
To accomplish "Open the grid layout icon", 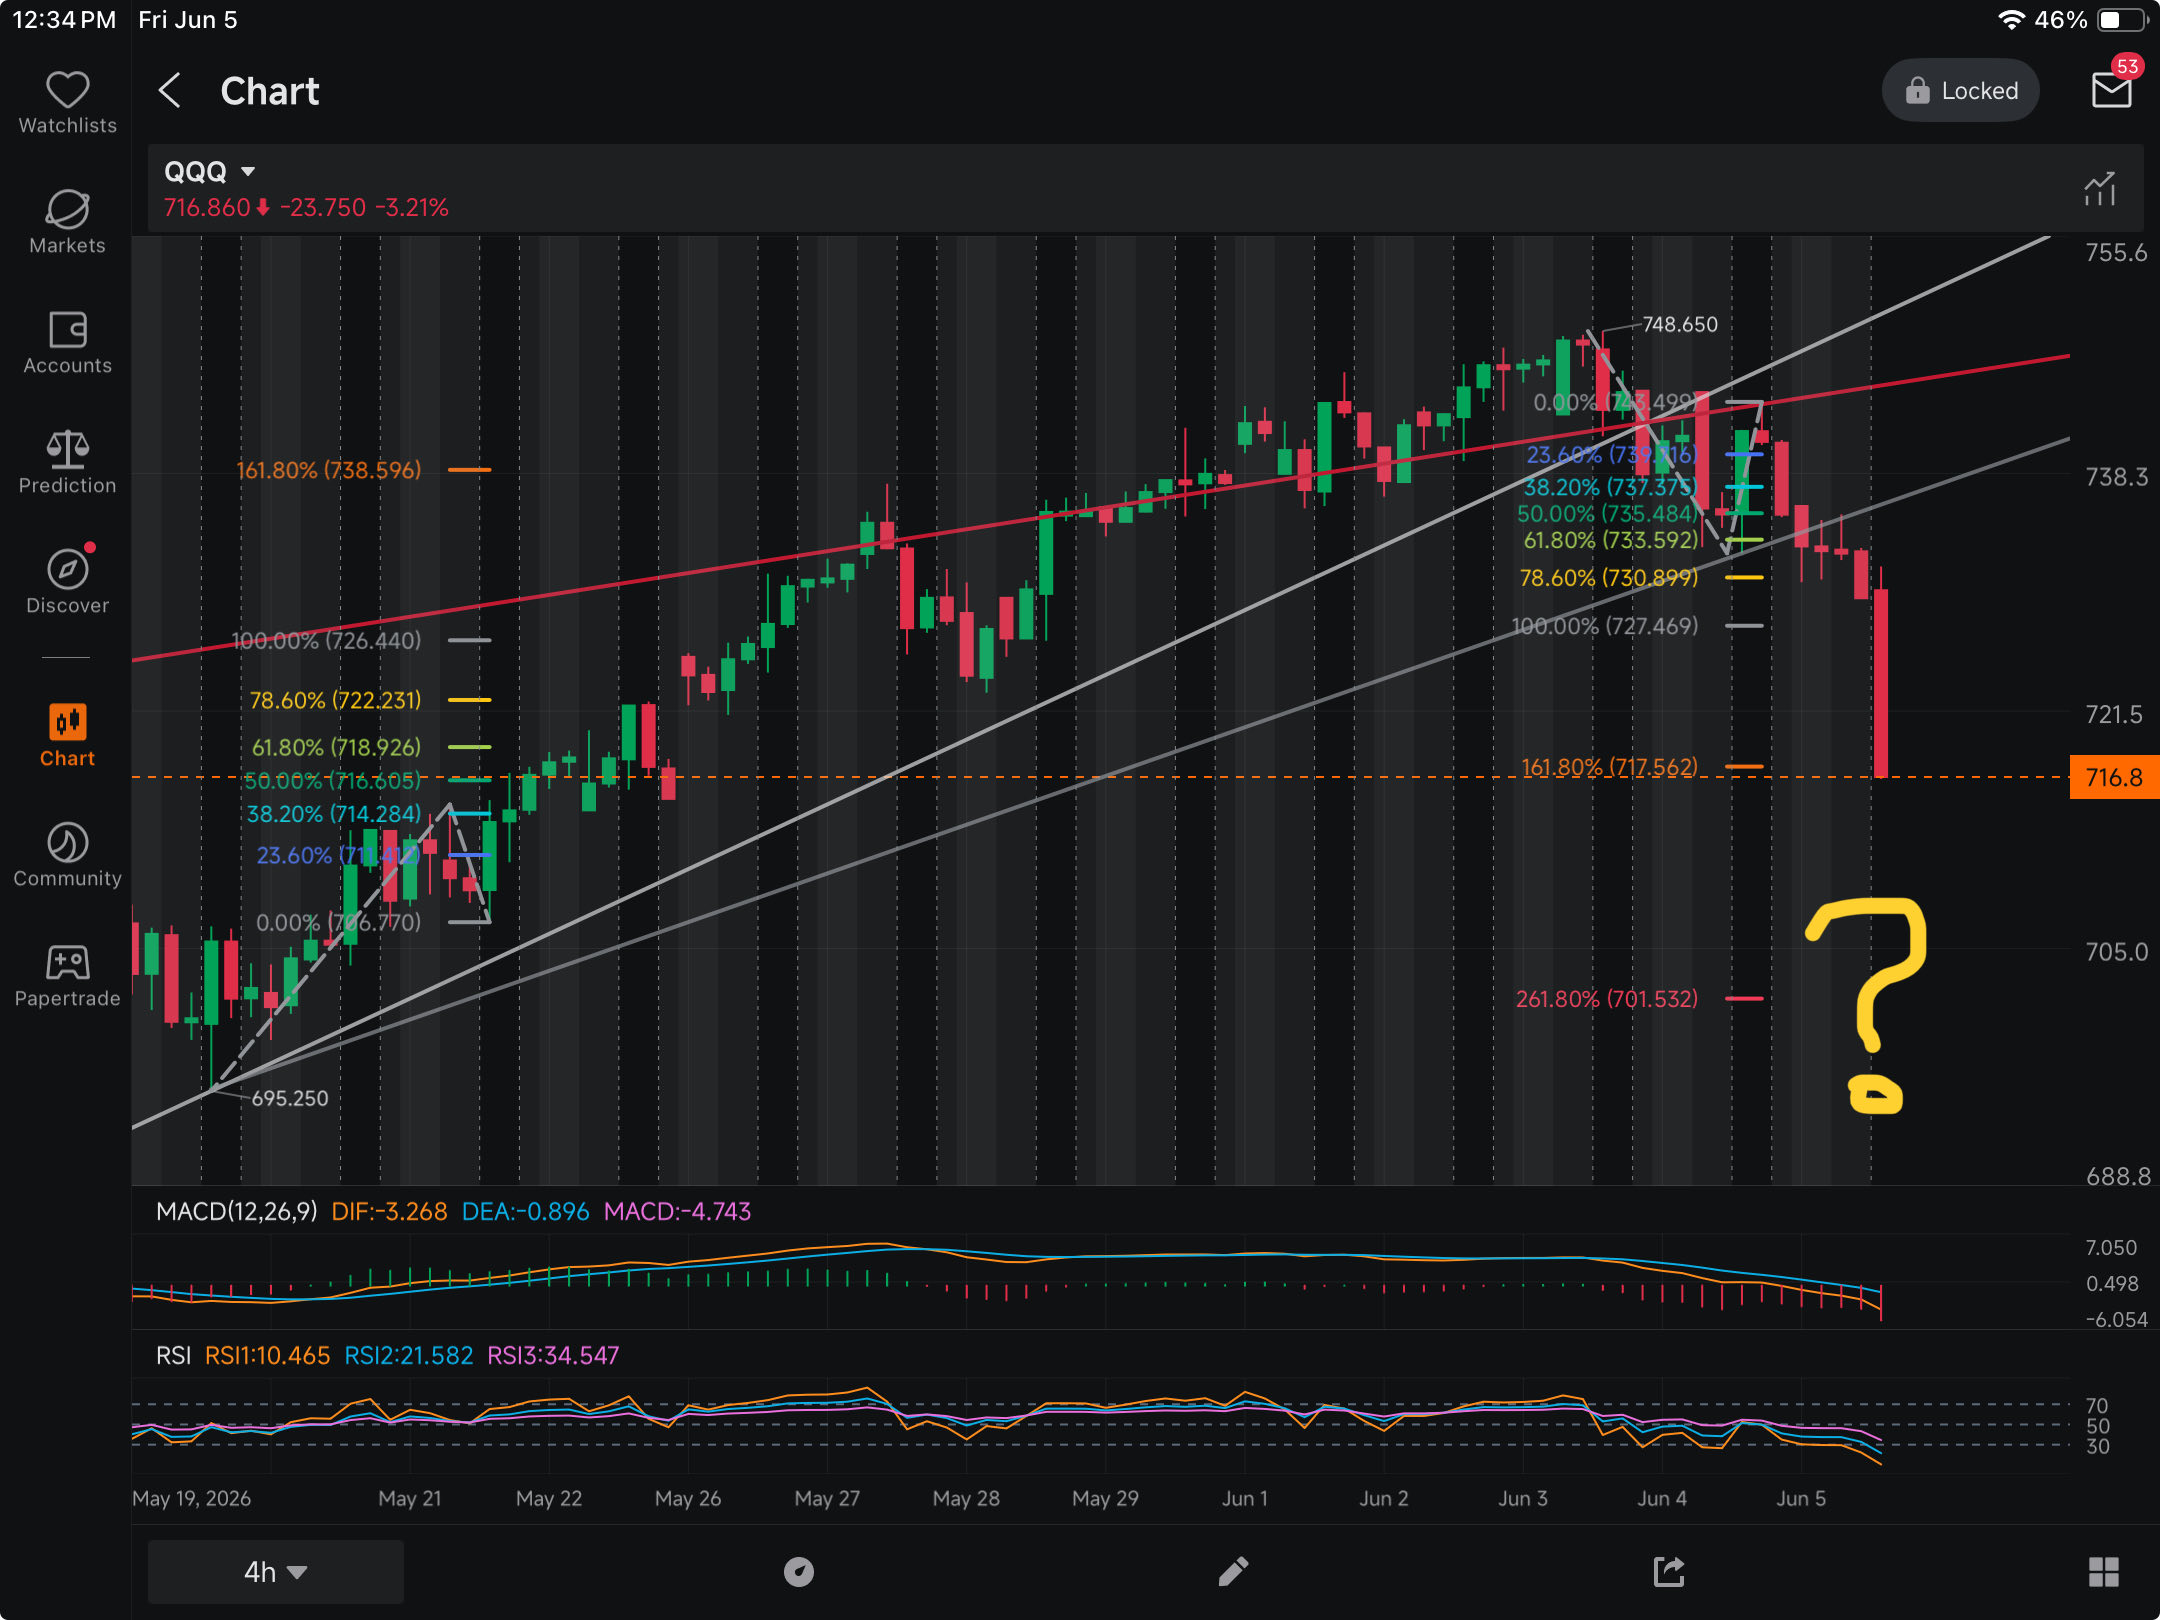I will pyautogui.click(x=2104, y=1572).
